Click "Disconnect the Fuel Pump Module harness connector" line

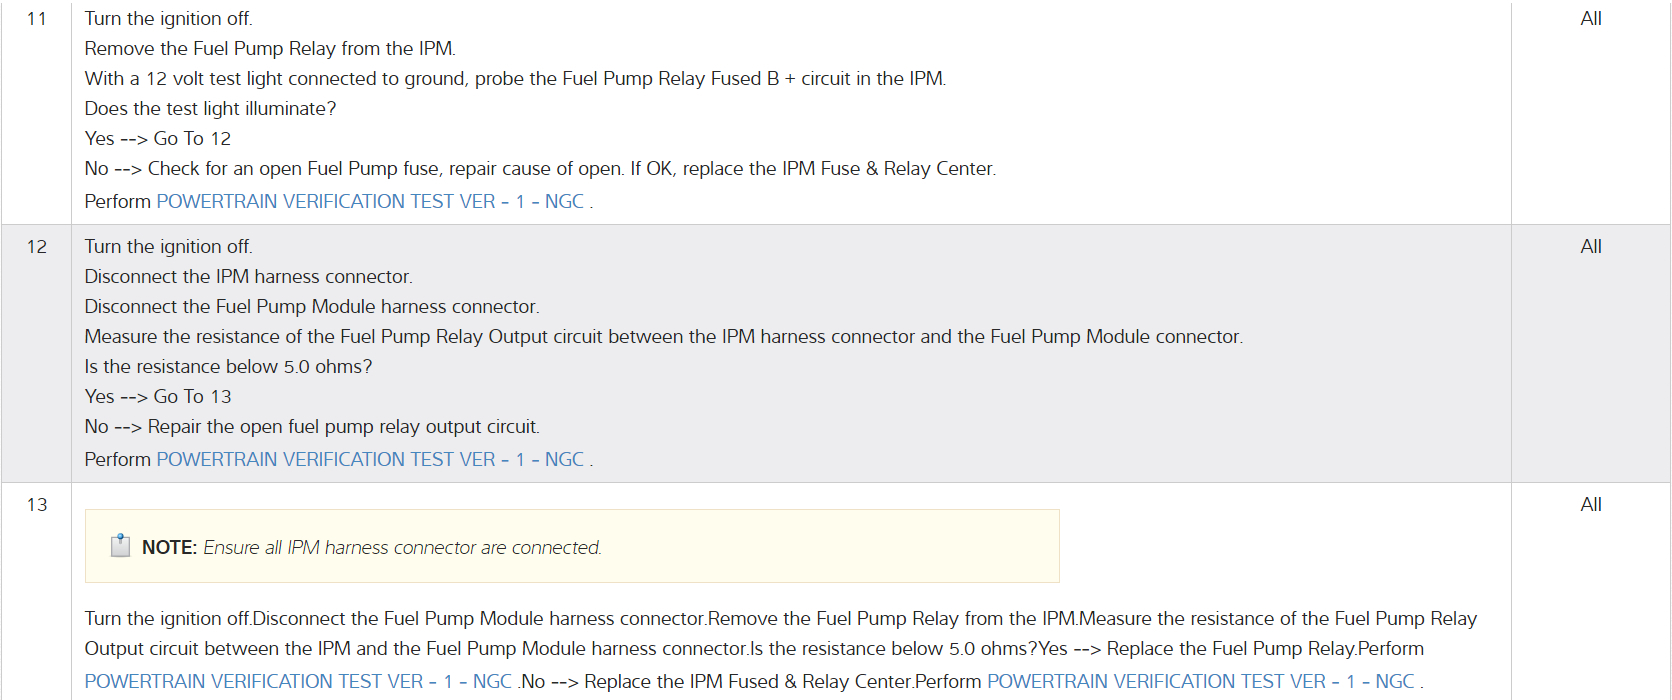312,307
